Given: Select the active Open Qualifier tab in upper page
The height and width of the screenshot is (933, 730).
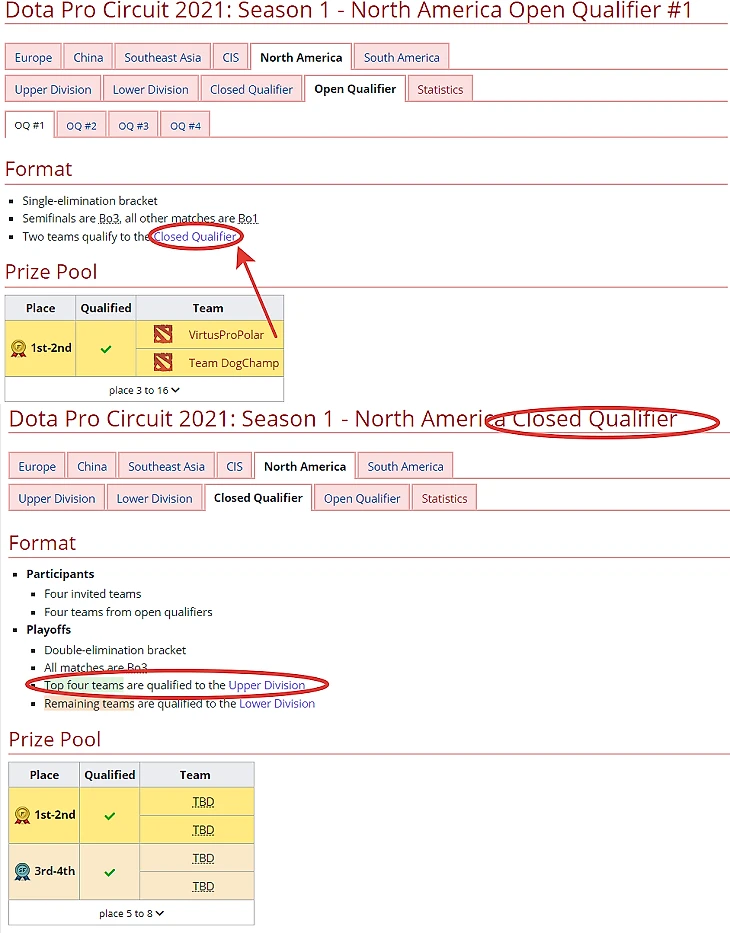Looking at the screenshot, I should (x=355, y=89).
